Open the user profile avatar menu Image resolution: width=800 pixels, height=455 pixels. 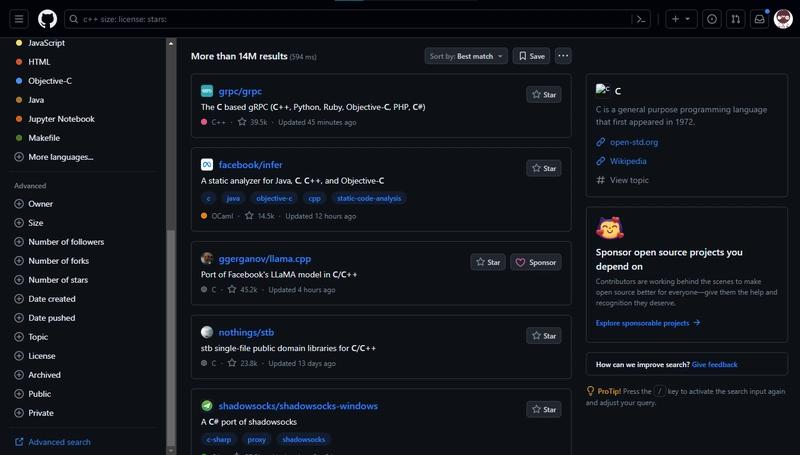(x=783, y=19)
